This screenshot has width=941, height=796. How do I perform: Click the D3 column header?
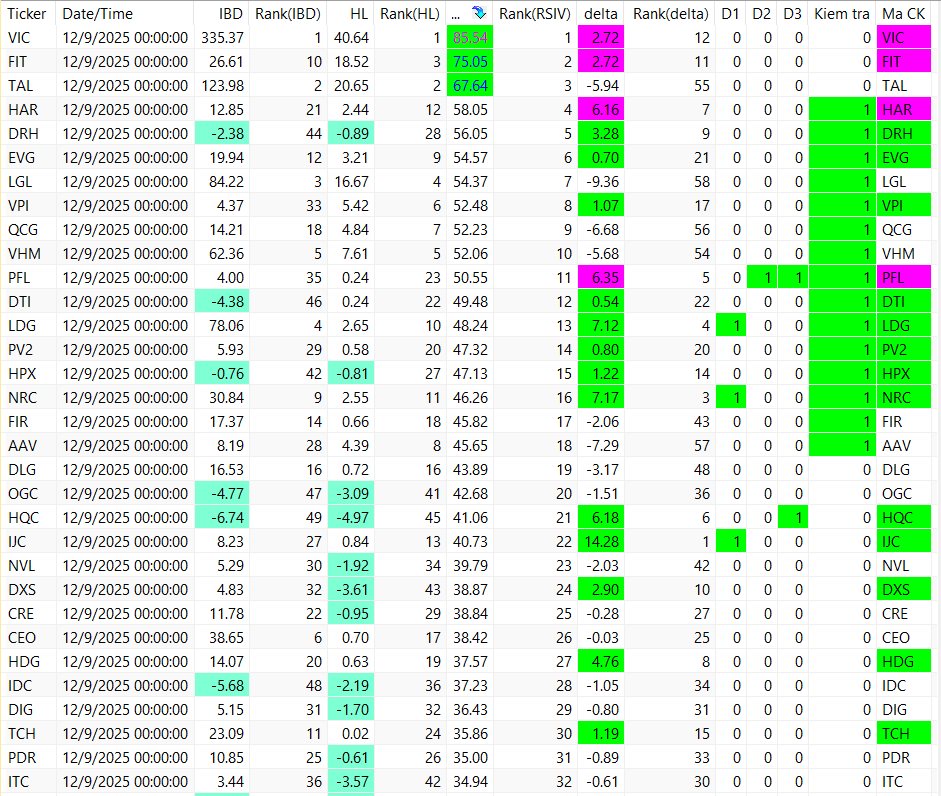point(793,13)
